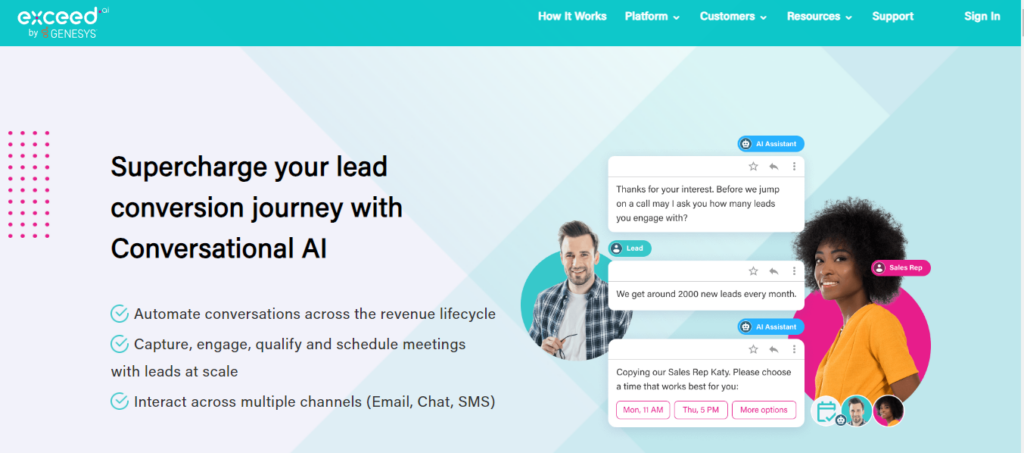The height and width of the screenshot is (453, 1024).
Task: Click the calendar check icon near avatars
Action: [825, 411]
